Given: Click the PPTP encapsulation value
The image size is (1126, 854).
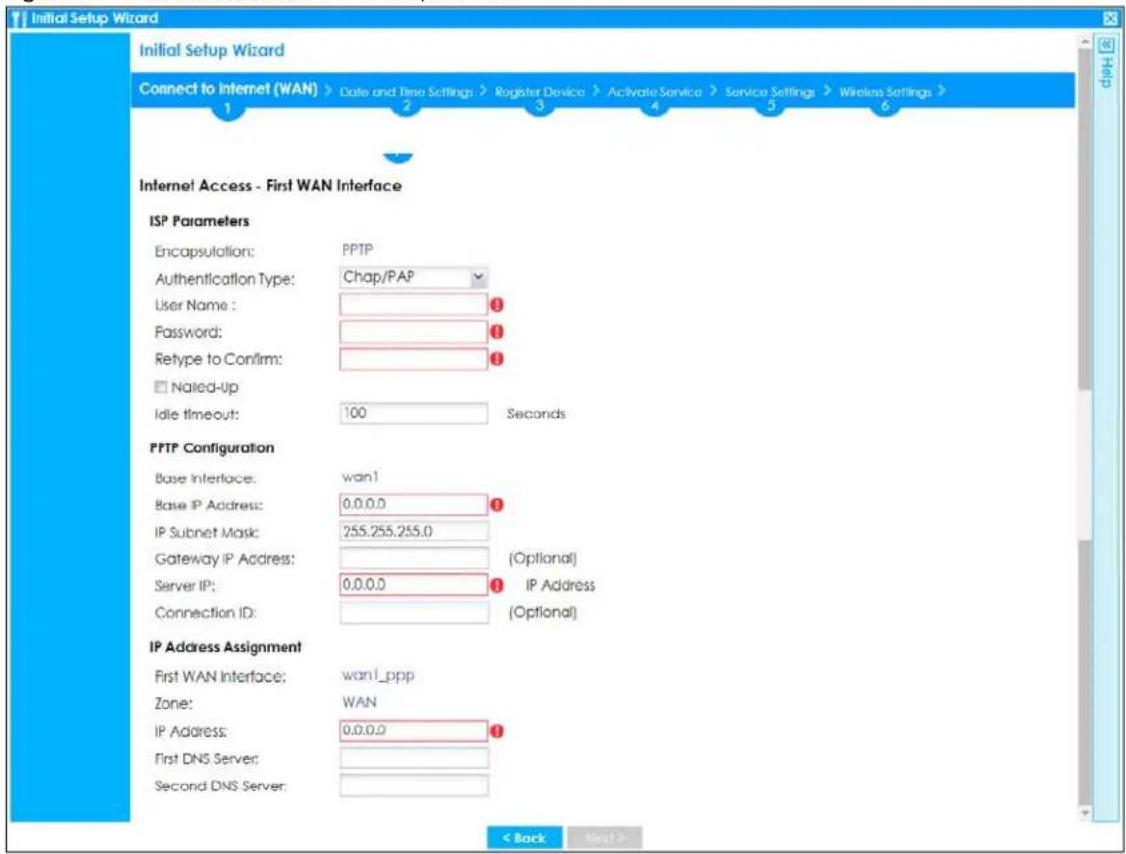Looking at the screenshot, I should pos(357,250).
